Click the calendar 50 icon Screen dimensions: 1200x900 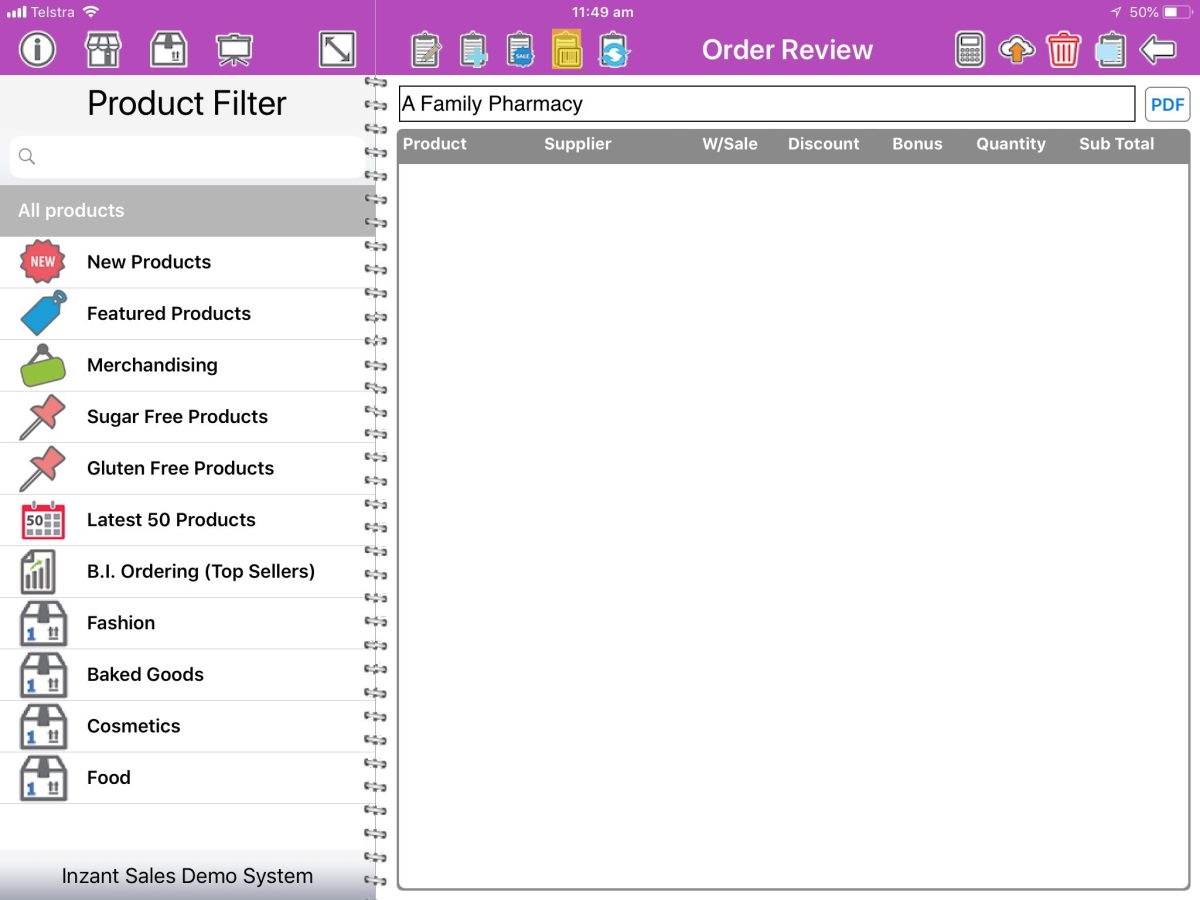click(x=43, y=520)
